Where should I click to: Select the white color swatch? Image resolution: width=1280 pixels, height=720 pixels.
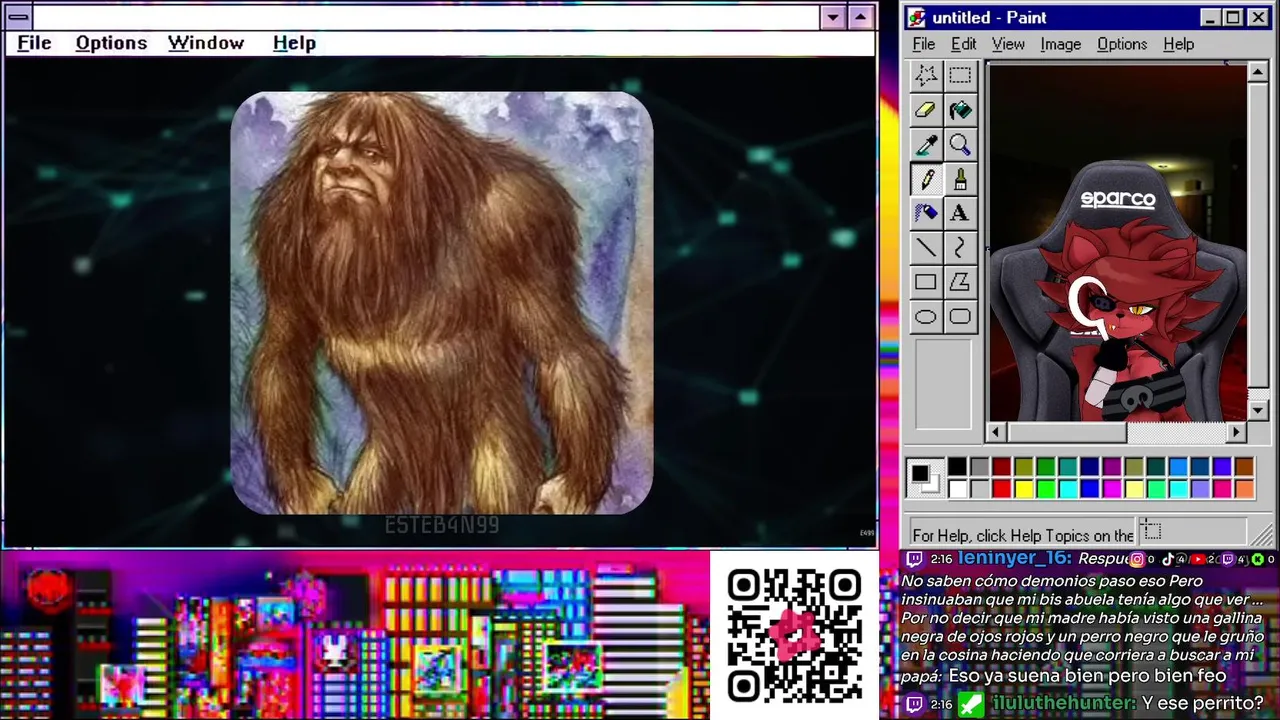[x=957, y=489]
